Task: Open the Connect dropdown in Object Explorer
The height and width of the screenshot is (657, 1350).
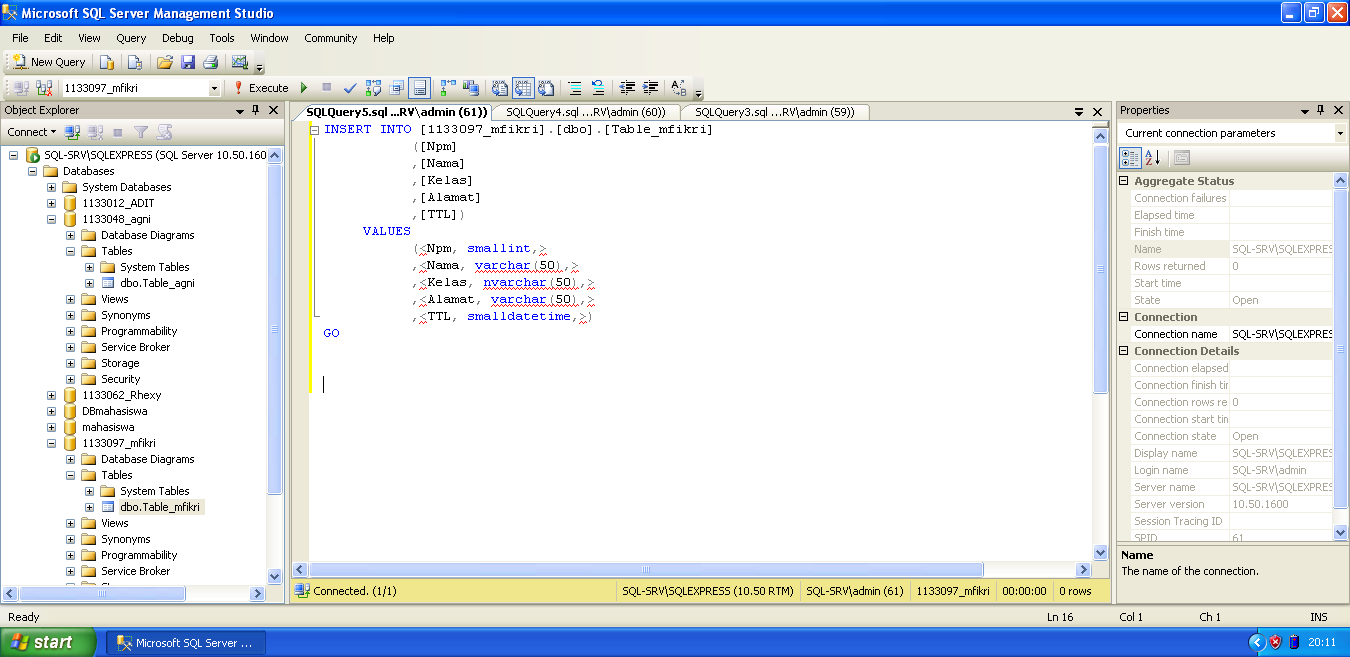Action: point(31,132)
